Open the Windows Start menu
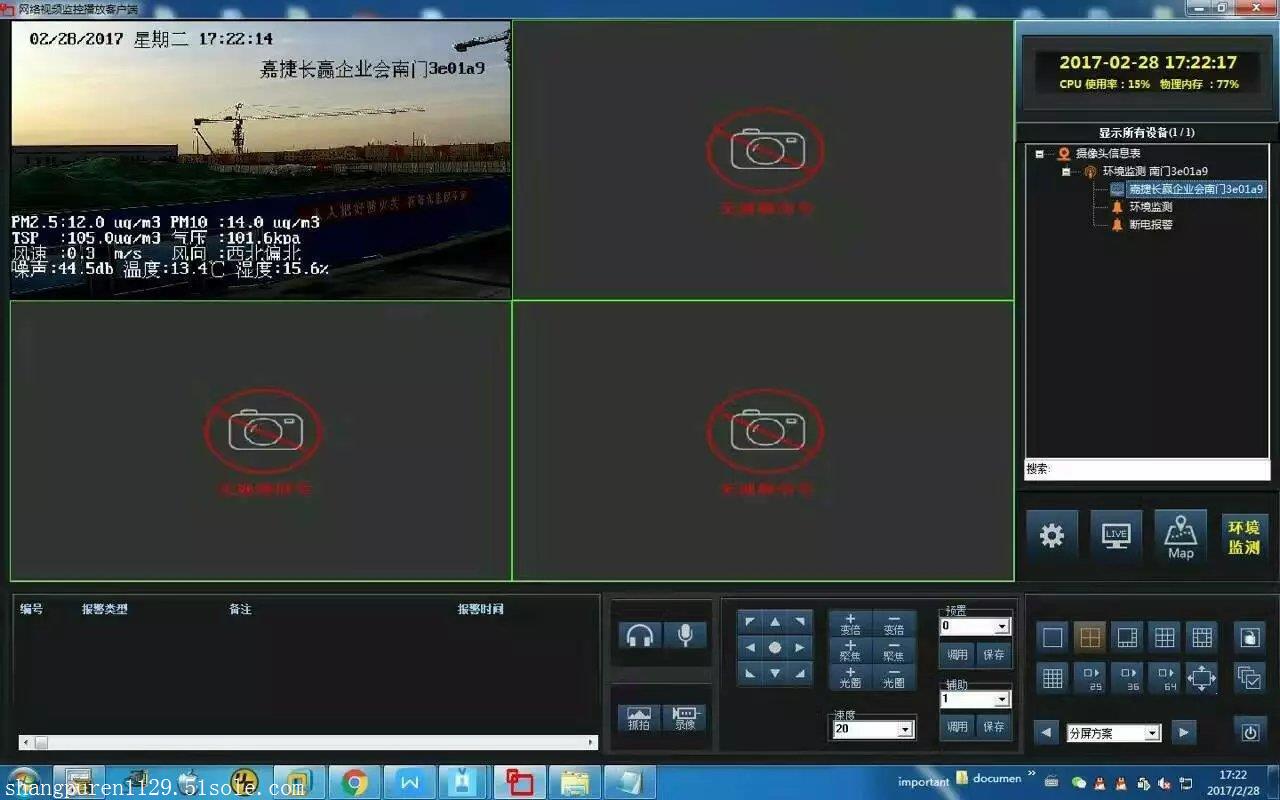Viewport: 1280px width, 800px height. tap(22, 782)
